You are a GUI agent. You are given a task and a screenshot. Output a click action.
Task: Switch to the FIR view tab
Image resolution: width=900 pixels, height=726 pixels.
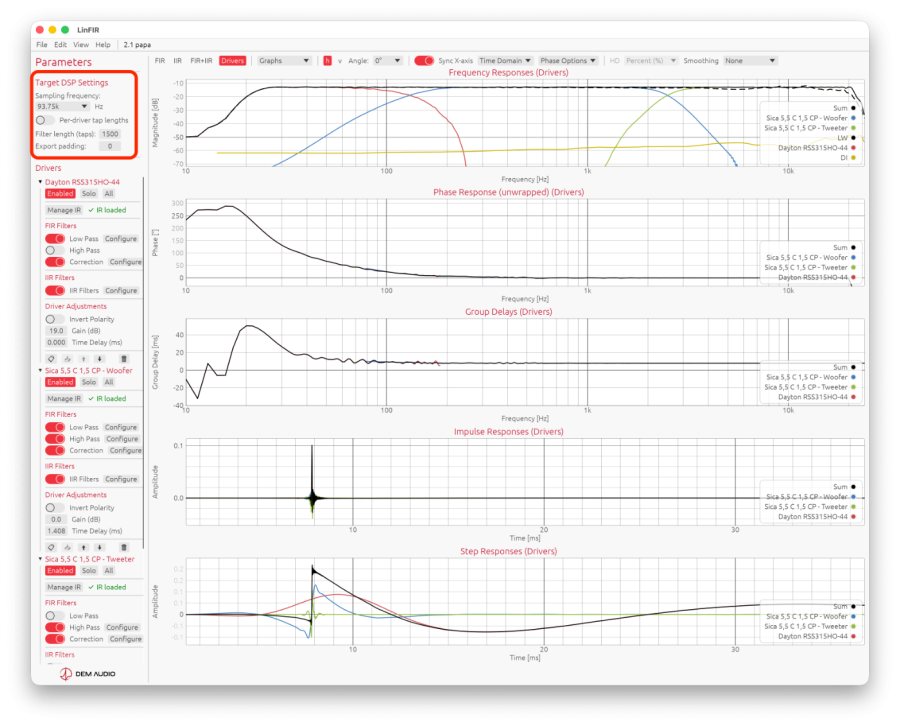pos(160,60)
